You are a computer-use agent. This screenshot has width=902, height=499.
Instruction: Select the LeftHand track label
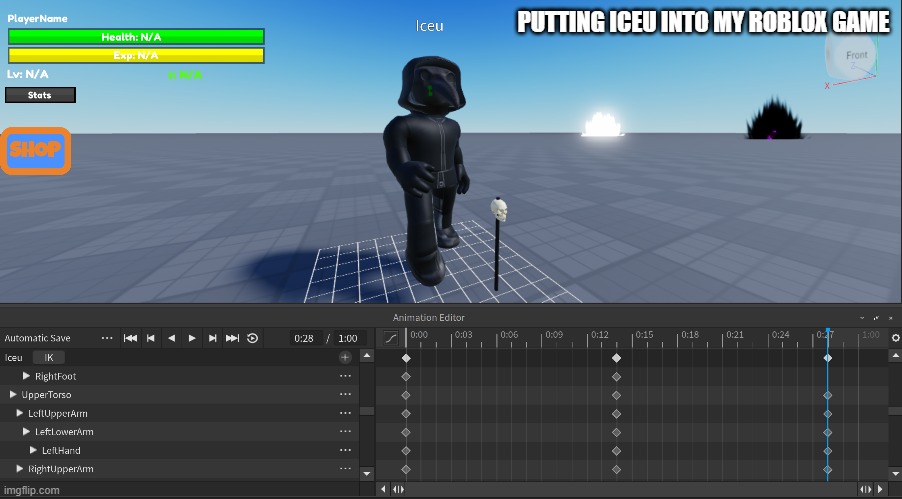61,450
